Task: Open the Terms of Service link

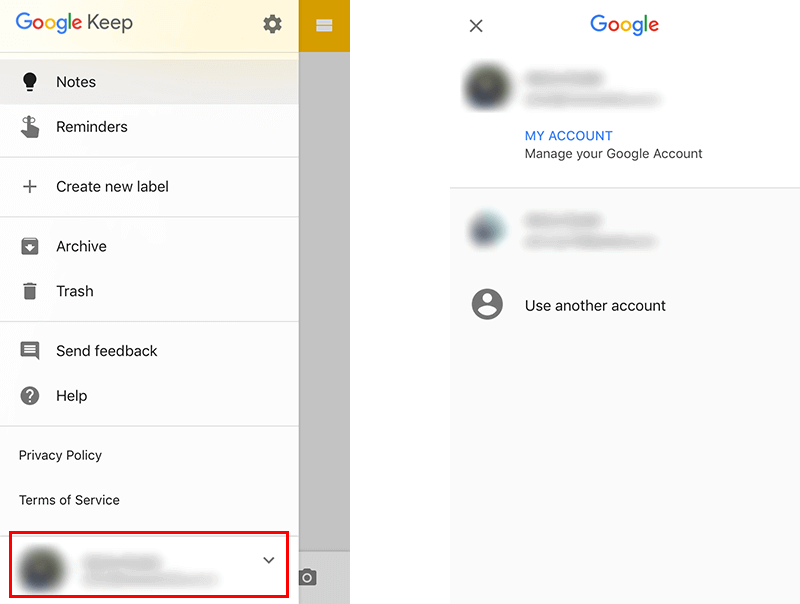Action: (x=69, y=500)
